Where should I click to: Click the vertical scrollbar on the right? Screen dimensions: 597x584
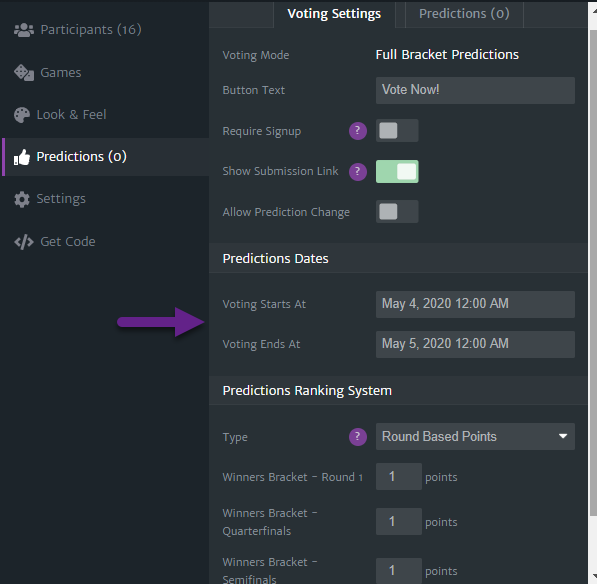(593, 272)
